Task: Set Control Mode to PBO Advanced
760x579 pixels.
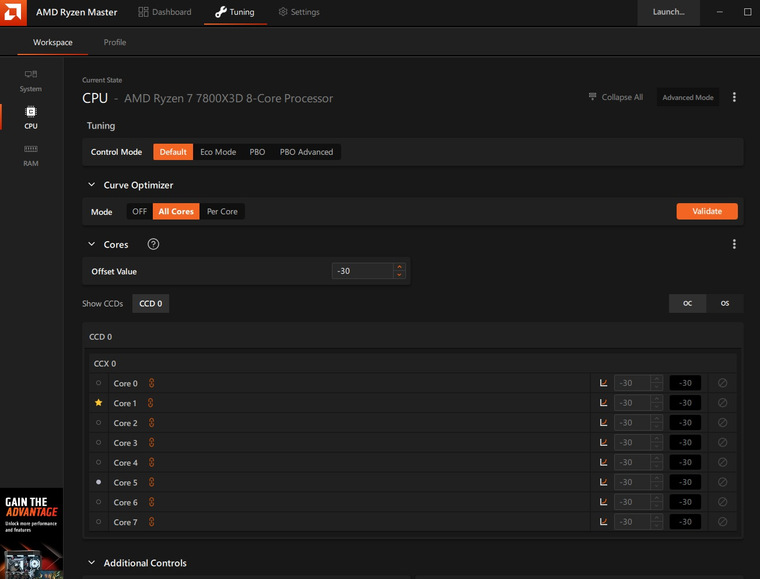Action: click(x=306, y=152)
